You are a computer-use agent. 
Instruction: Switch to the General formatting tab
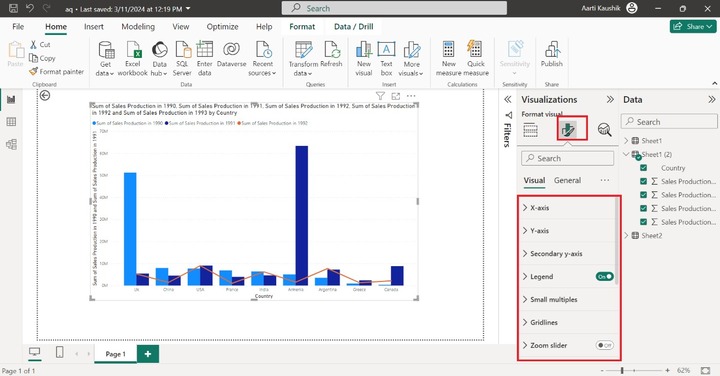[x=567, y=180]
